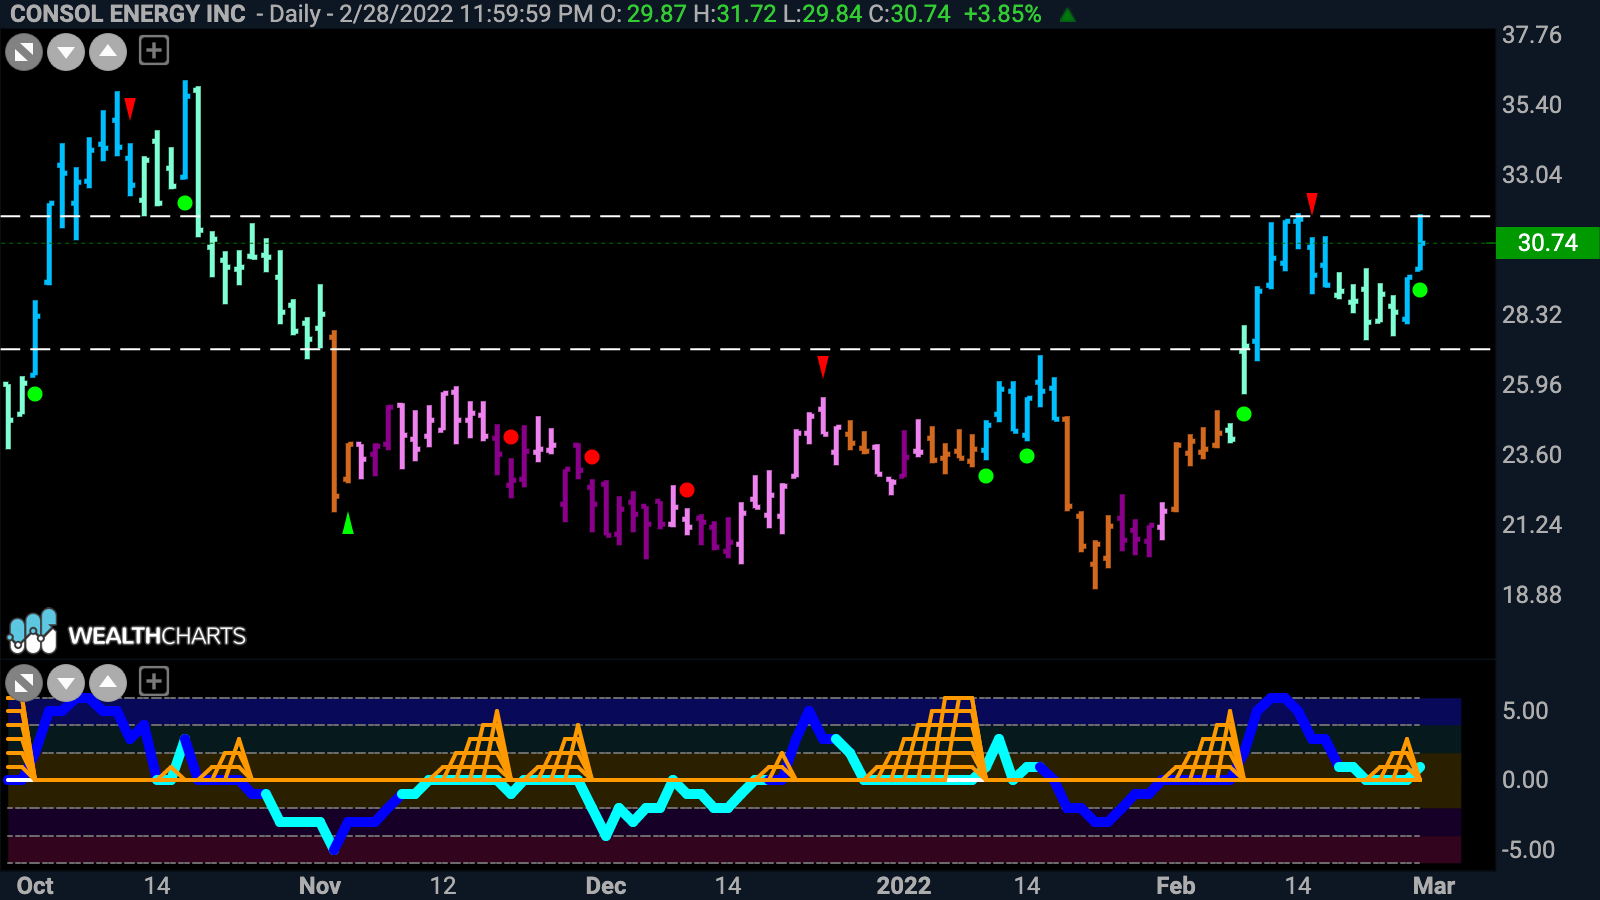Viewport: 1600px width, 900px height.
Task: Click the Daily timeframe label
Action: [x=295, y=14]
